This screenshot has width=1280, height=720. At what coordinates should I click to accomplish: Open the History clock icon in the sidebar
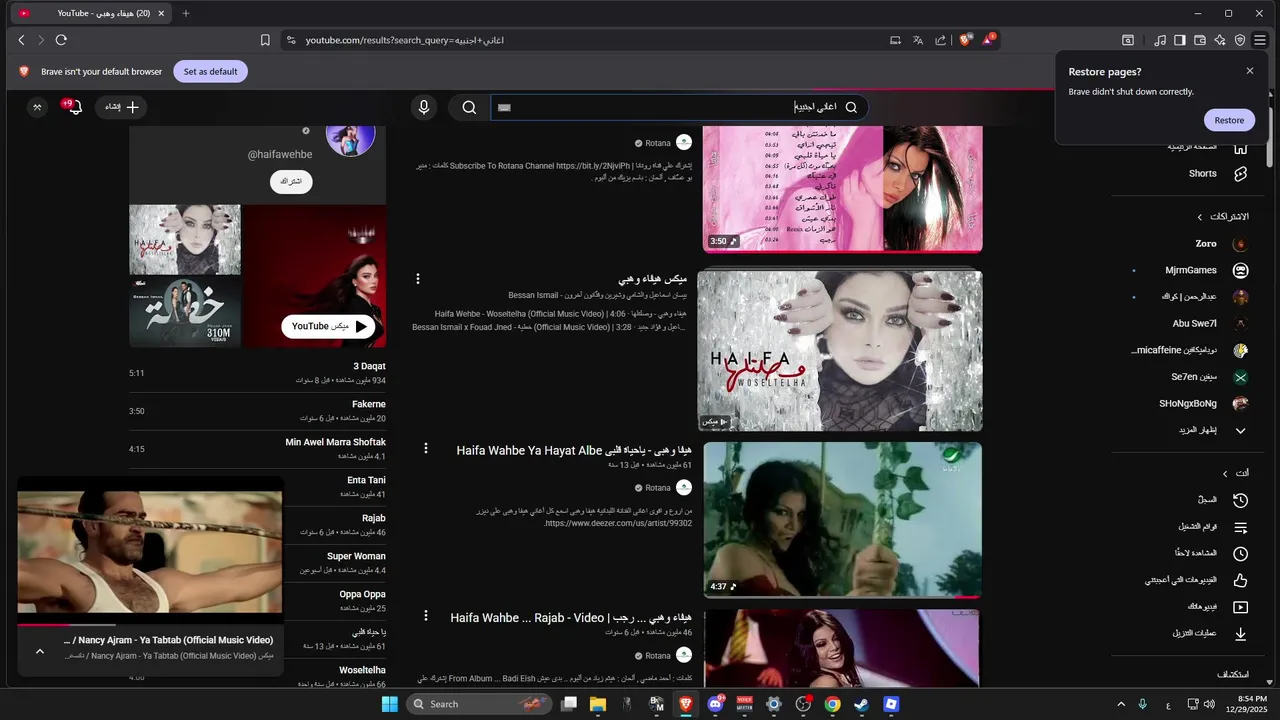click(1240, 500)
